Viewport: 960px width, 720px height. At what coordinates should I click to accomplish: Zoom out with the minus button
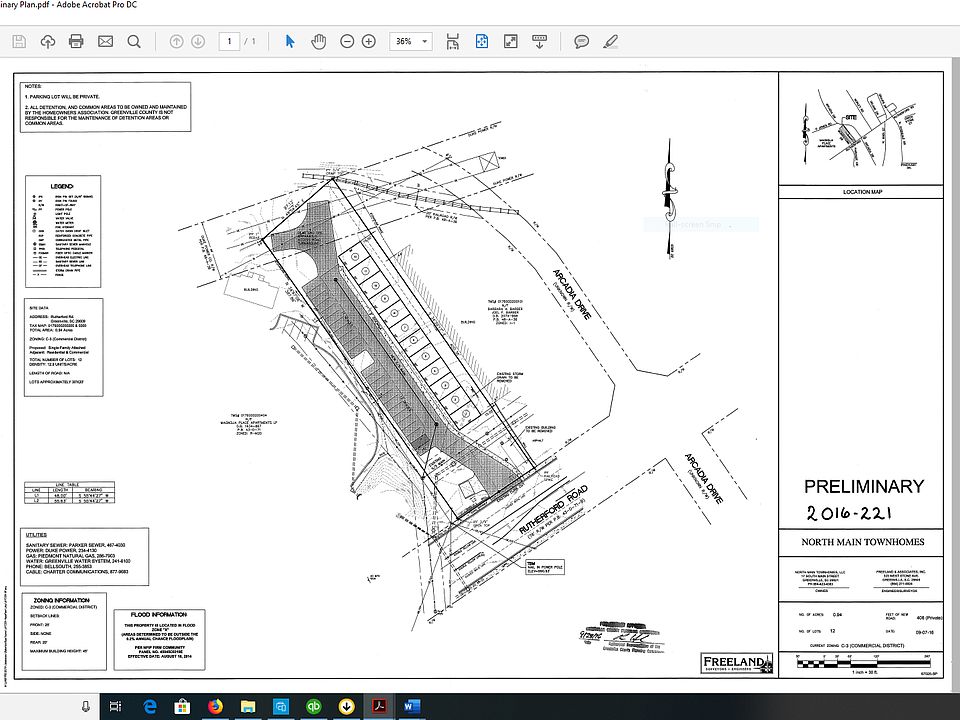(347, 41)
